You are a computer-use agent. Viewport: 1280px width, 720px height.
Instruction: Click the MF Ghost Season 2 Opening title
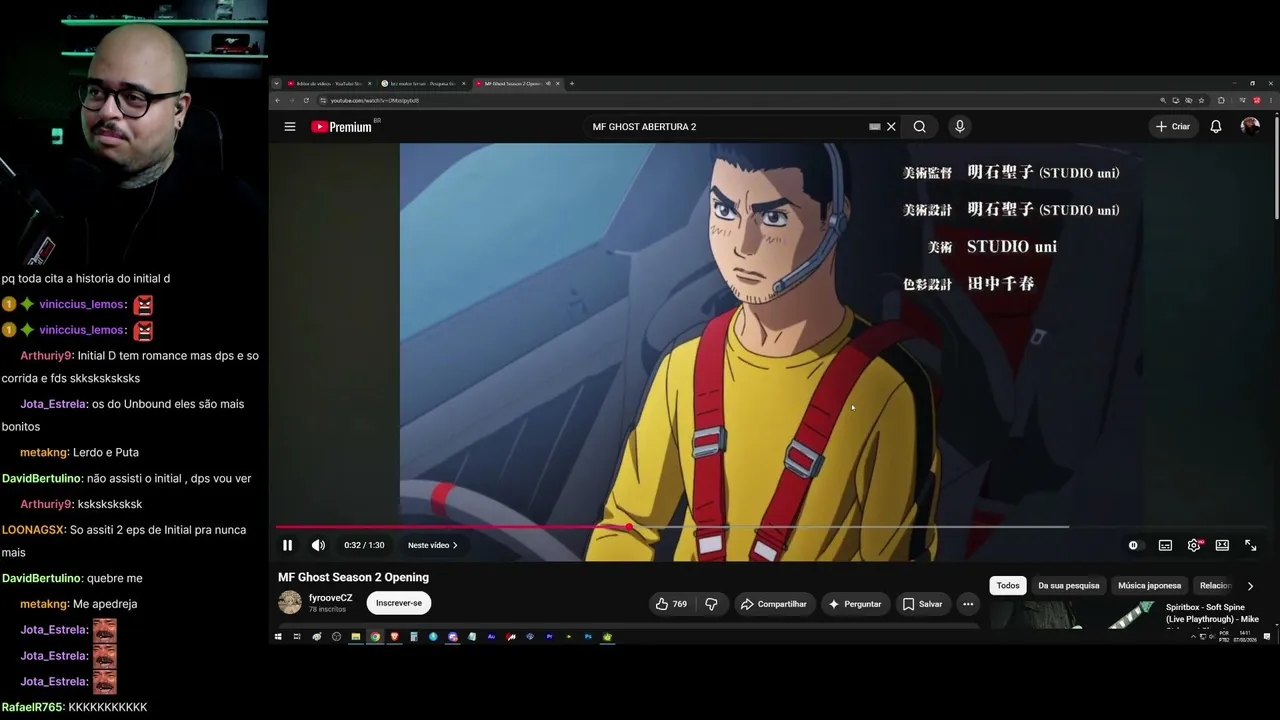pos(353,577)
